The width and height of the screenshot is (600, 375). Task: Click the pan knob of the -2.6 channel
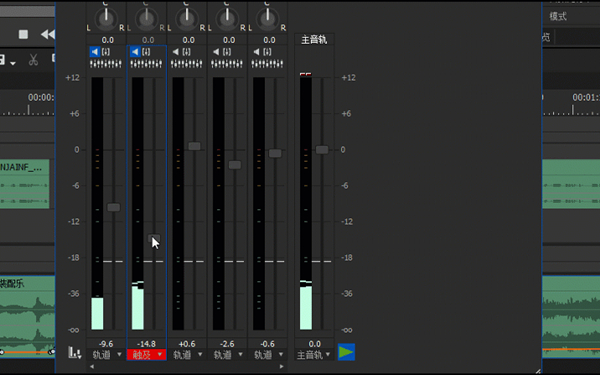click(227, 18)
